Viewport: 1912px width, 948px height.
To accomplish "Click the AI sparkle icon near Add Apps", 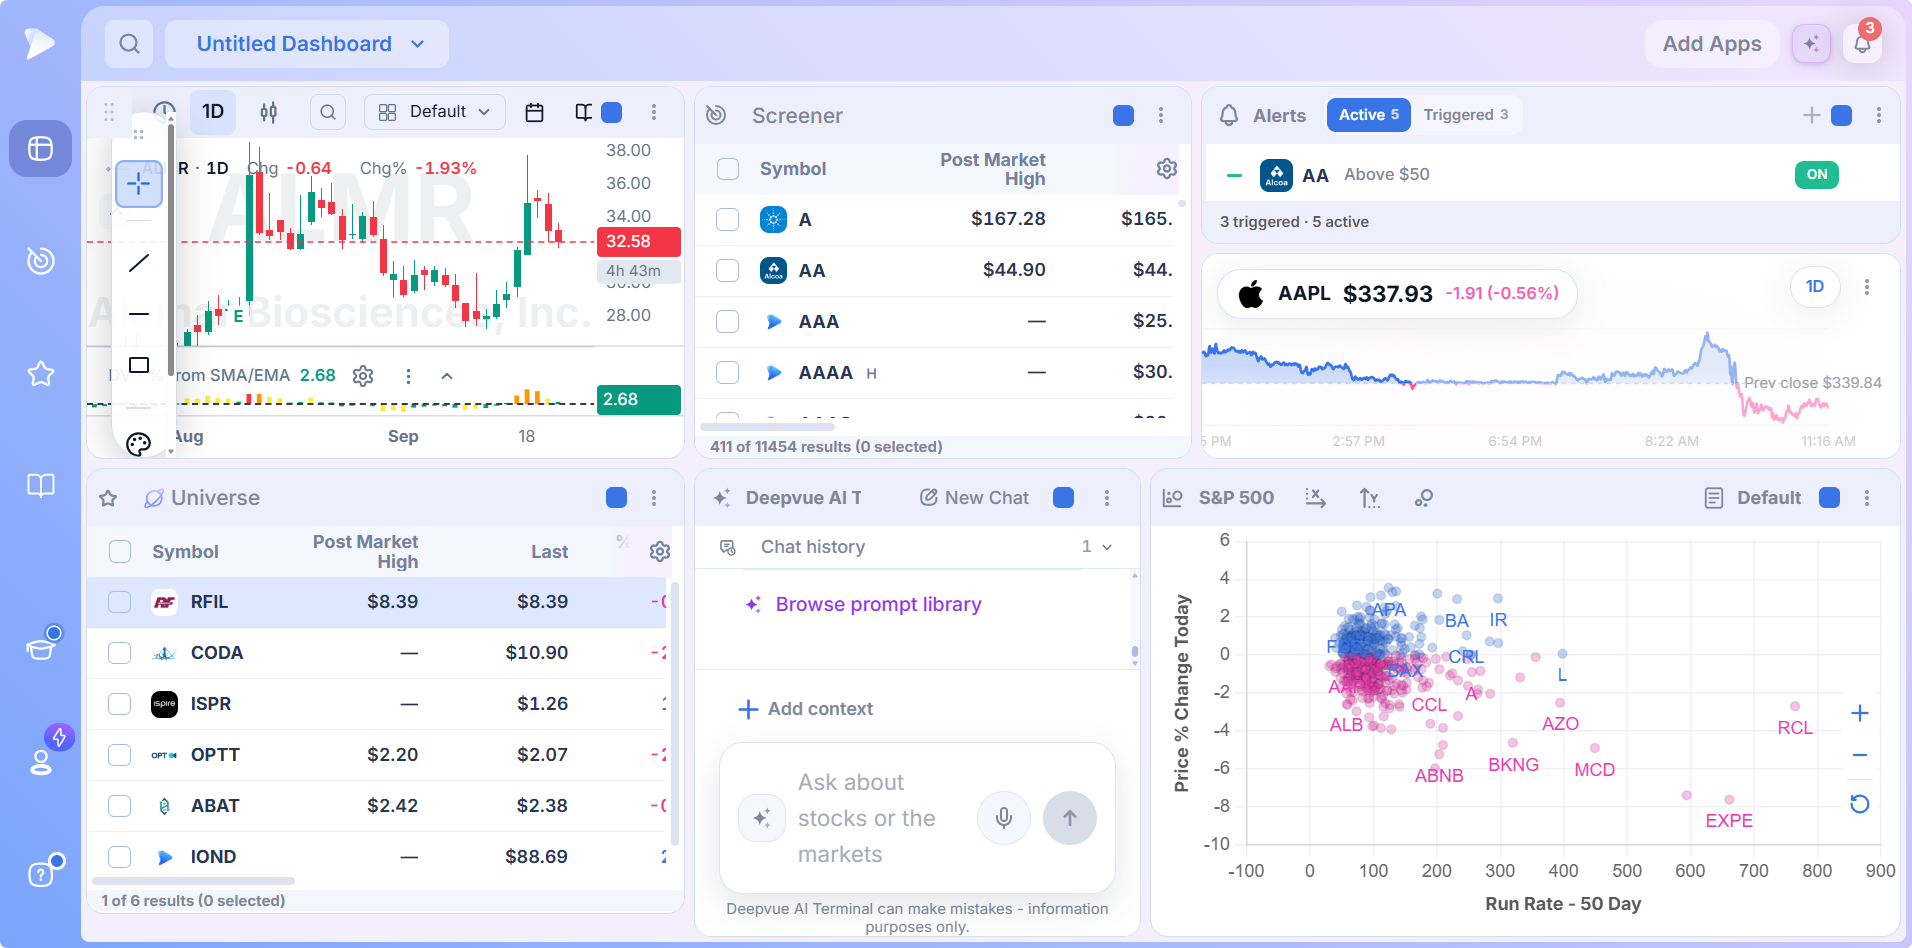I will click(x=1811, y=44).
